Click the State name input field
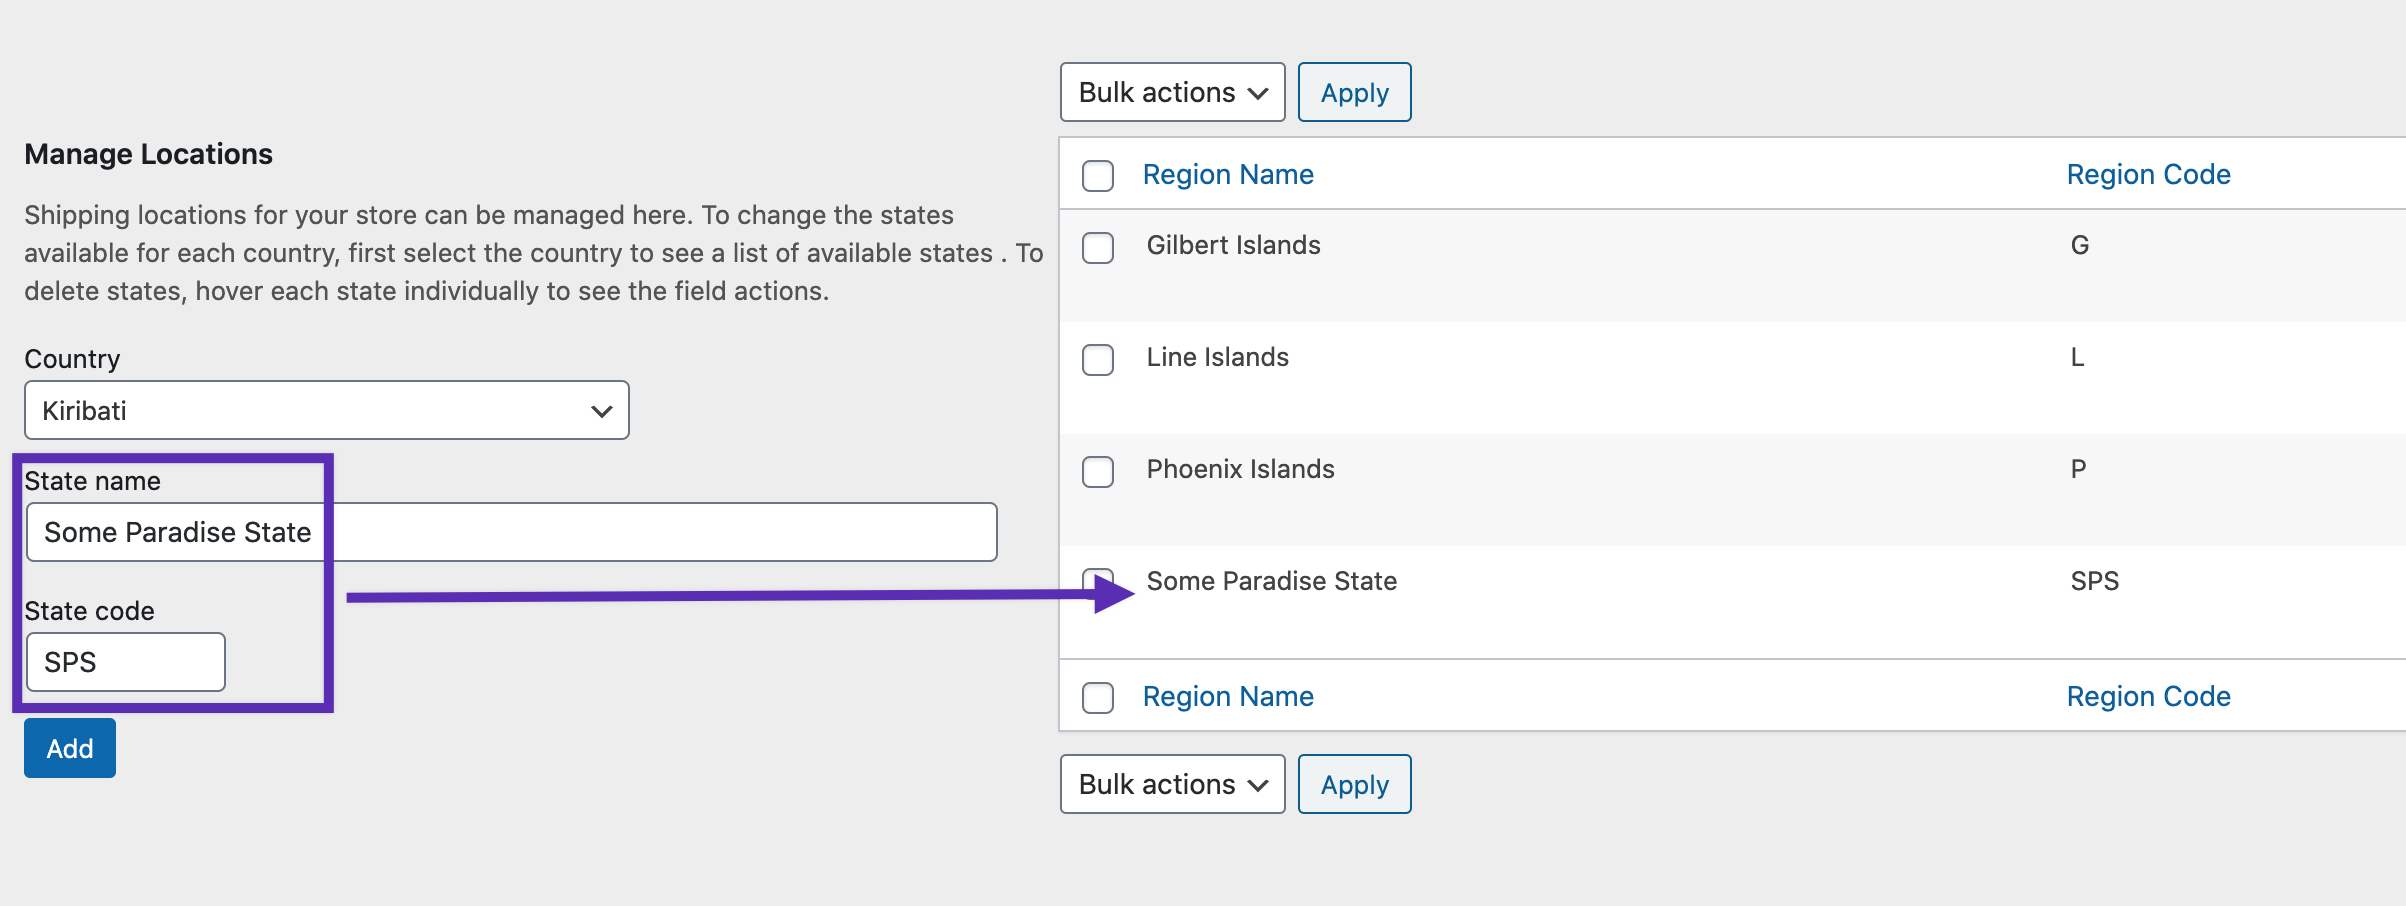The height and width of the screenshot is (906, 2406). [x=510, y=532]
